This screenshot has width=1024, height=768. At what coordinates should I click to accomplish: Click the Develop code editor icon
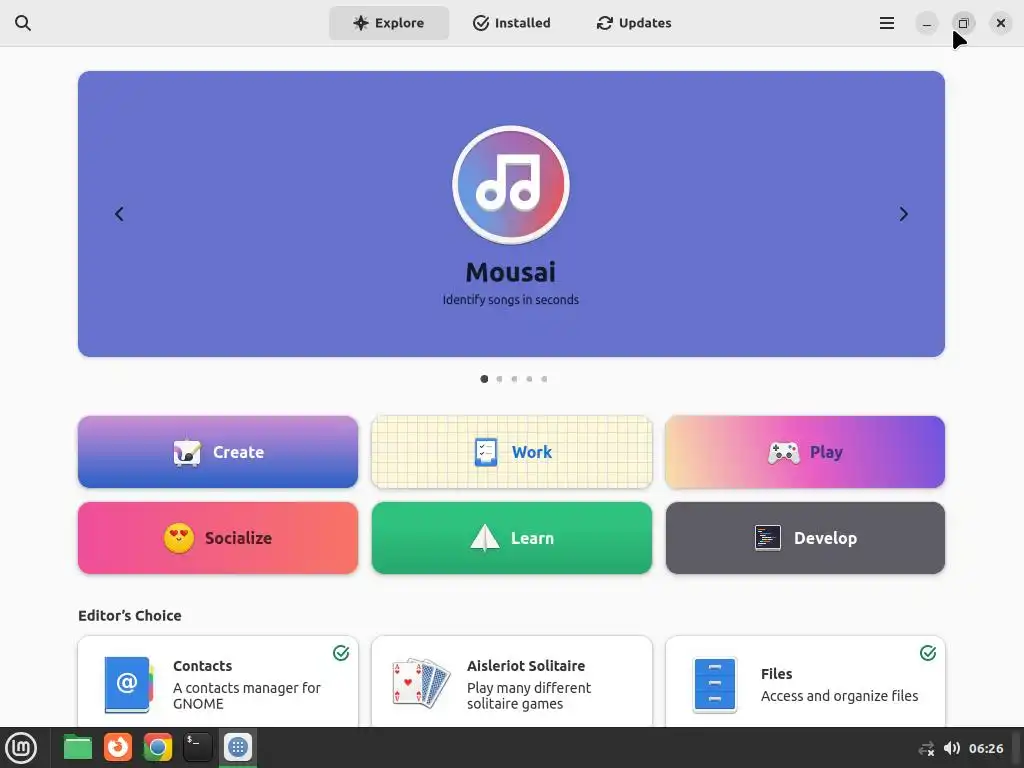768,538
